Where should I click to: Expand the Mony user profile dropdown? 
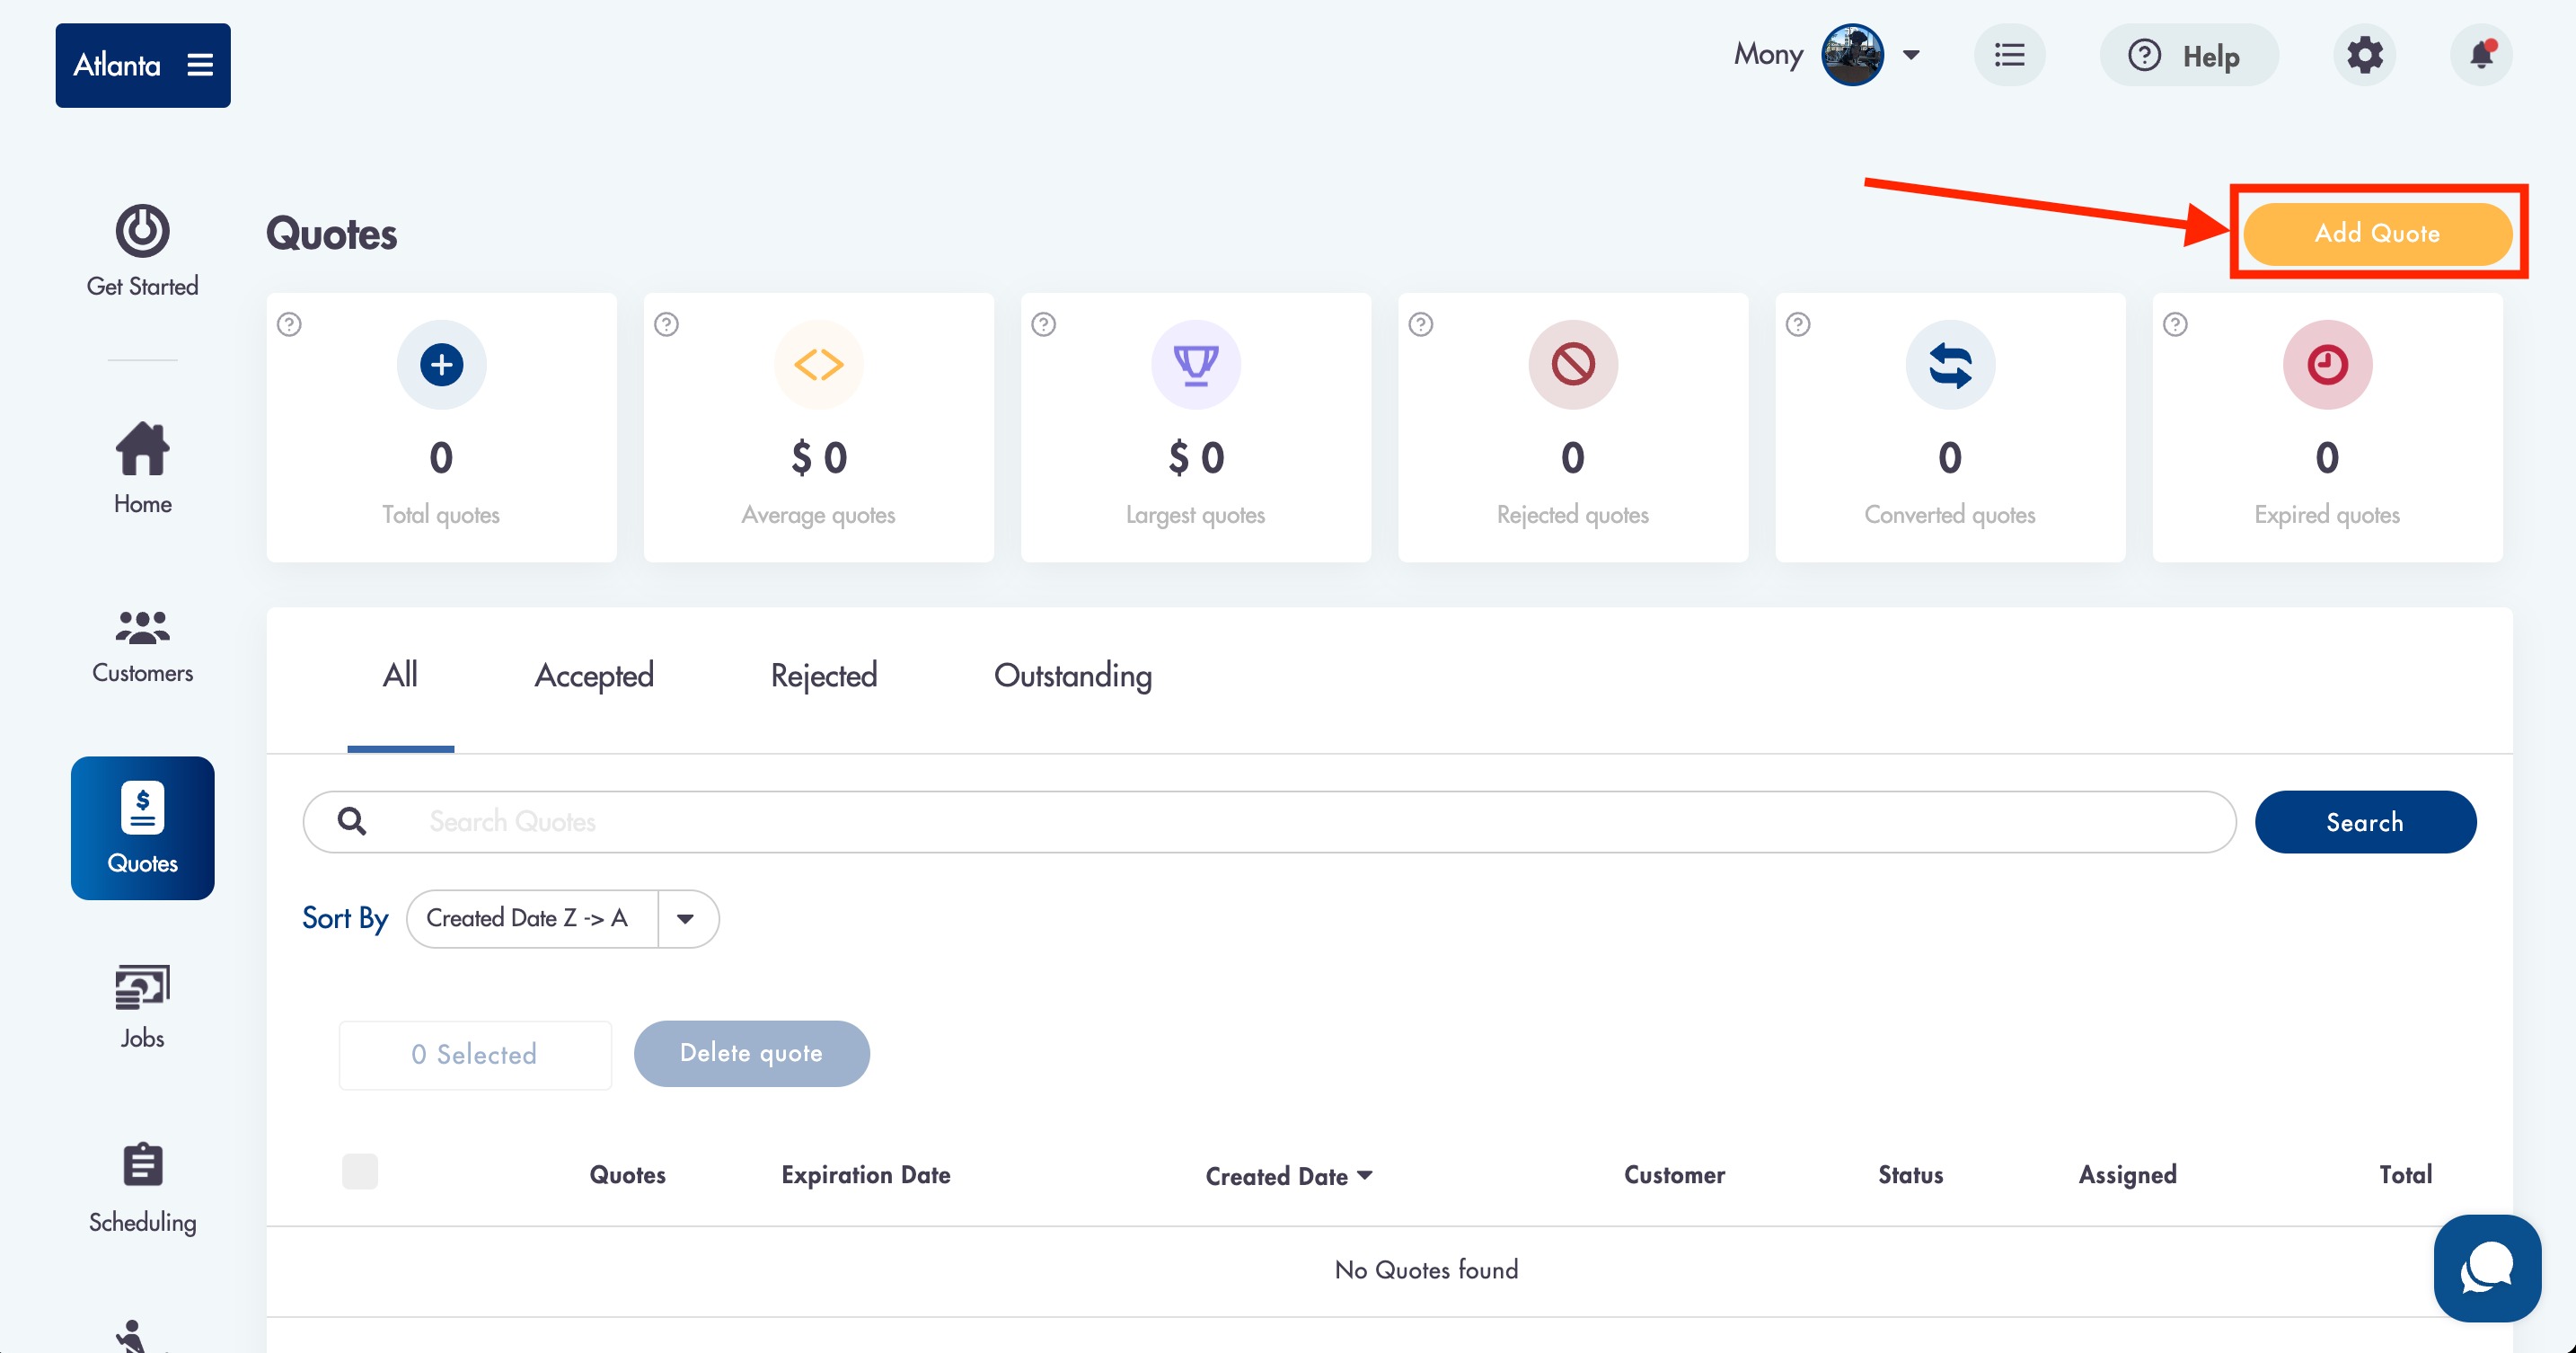click(x=1911, y=55)
